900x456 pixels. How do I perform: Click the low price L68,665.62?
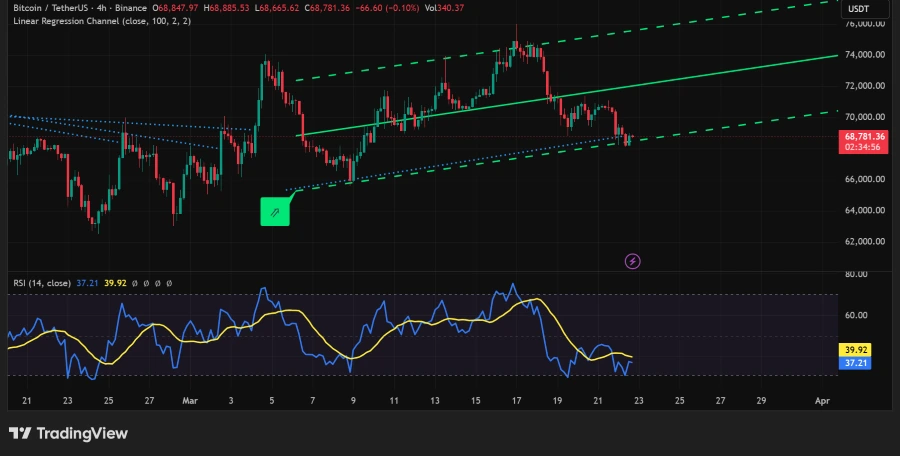click(x=277, y=8)
